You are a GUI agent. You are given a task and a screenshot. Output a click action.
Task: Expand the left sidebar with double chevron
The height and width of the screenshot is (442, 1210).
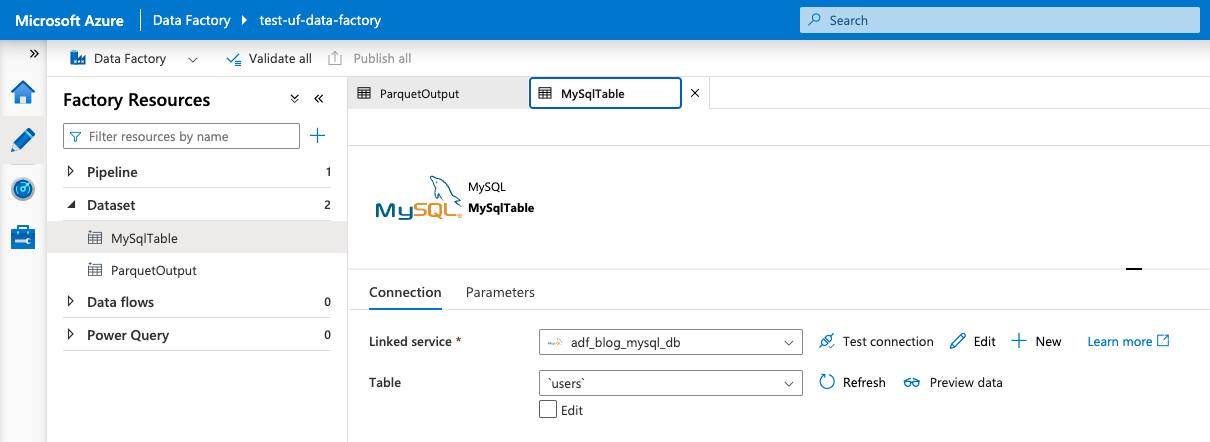[34, 53]
